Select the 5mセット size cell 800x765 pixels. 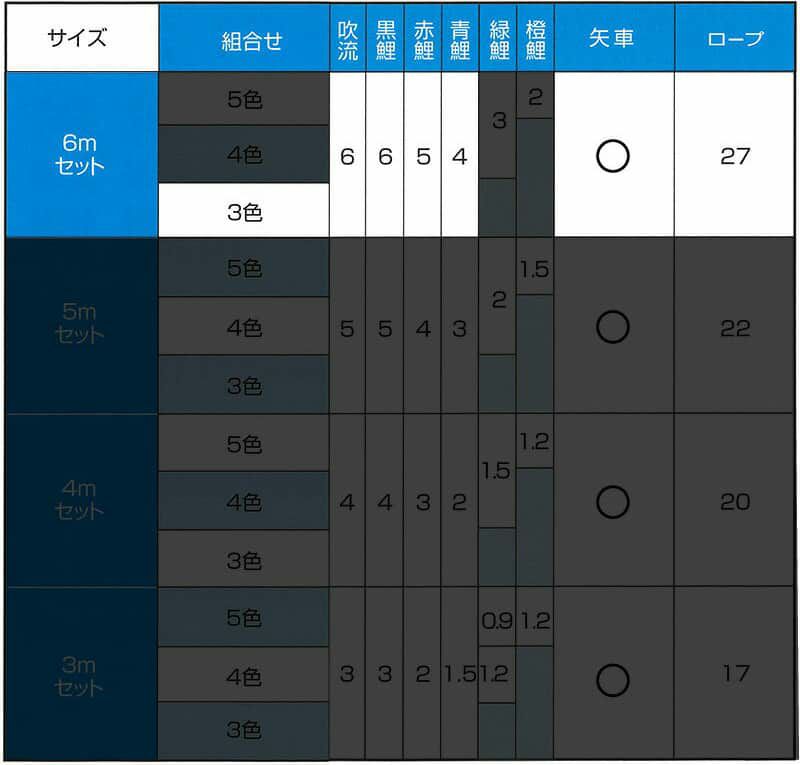tap(82, 326)
